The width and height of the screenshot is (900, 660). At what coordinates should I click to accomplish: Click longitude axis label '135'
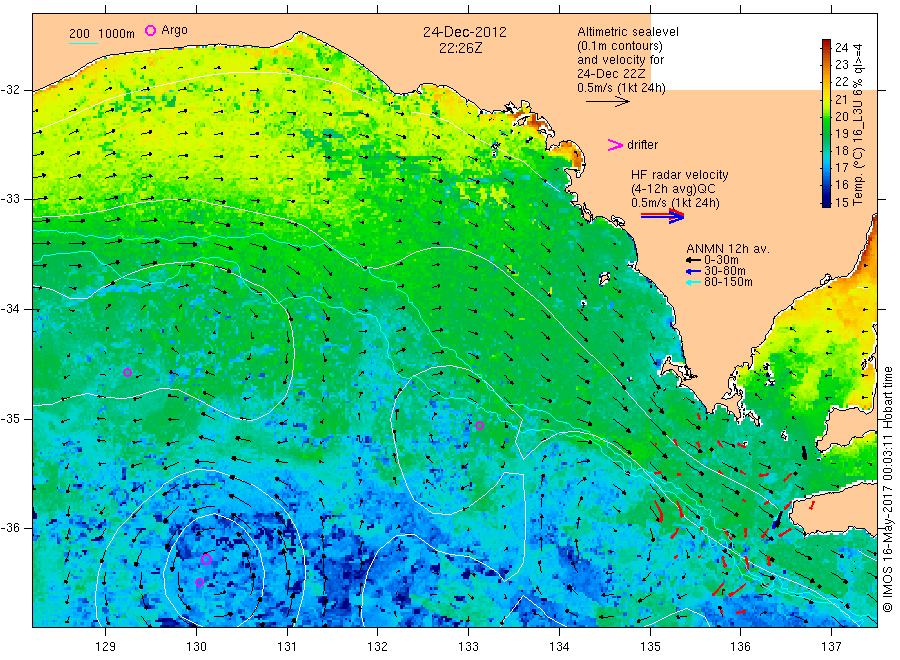(x=650, y=647)
